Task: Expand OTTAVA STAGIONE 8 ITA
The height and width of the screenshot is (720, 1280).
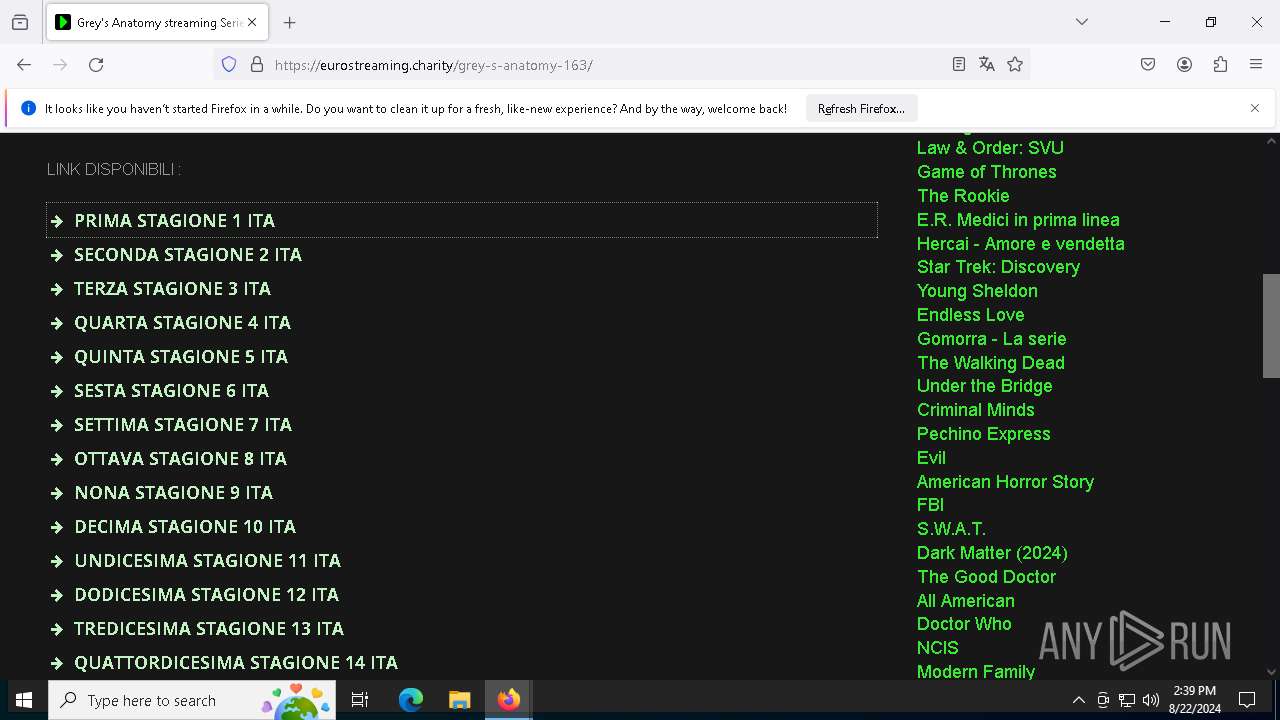Action: pos(462,458)
